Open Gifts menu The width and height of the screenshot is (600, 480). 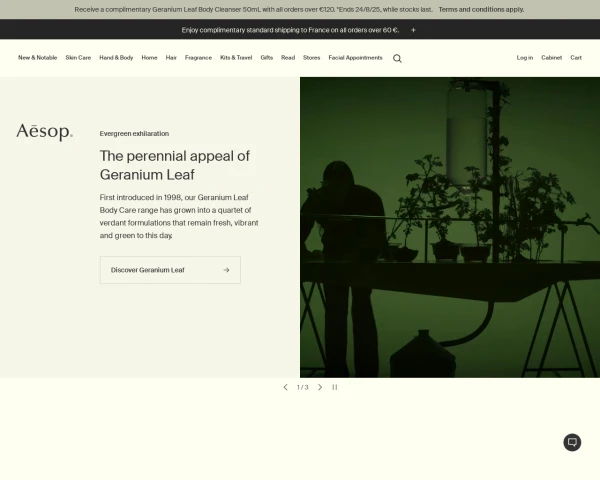click(x=267, y=58)
